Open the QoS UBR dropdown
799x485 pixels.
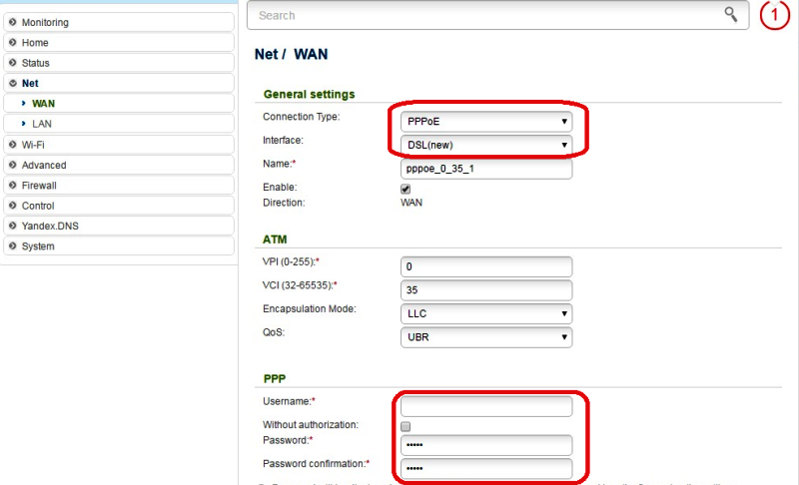486,337
